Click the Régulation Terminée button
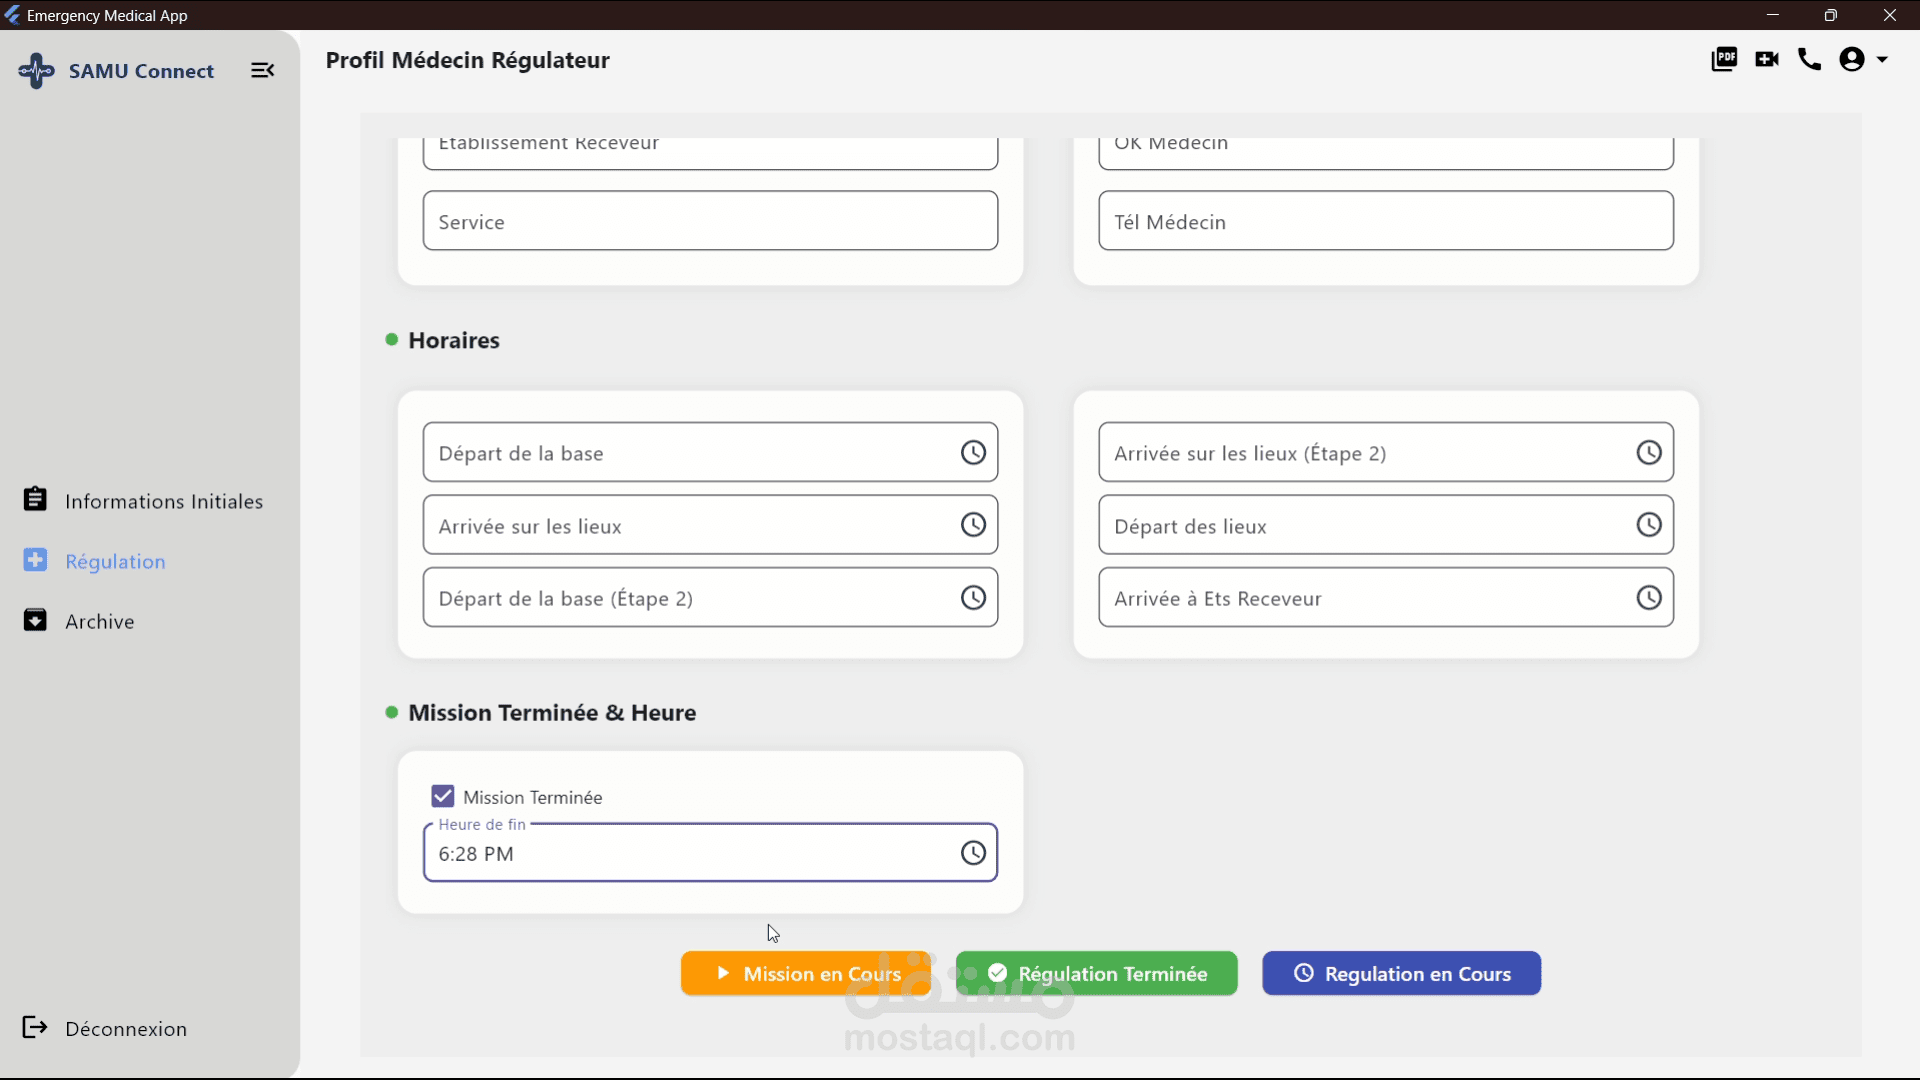1920x1080 pixels. (x=1097, y=973)
